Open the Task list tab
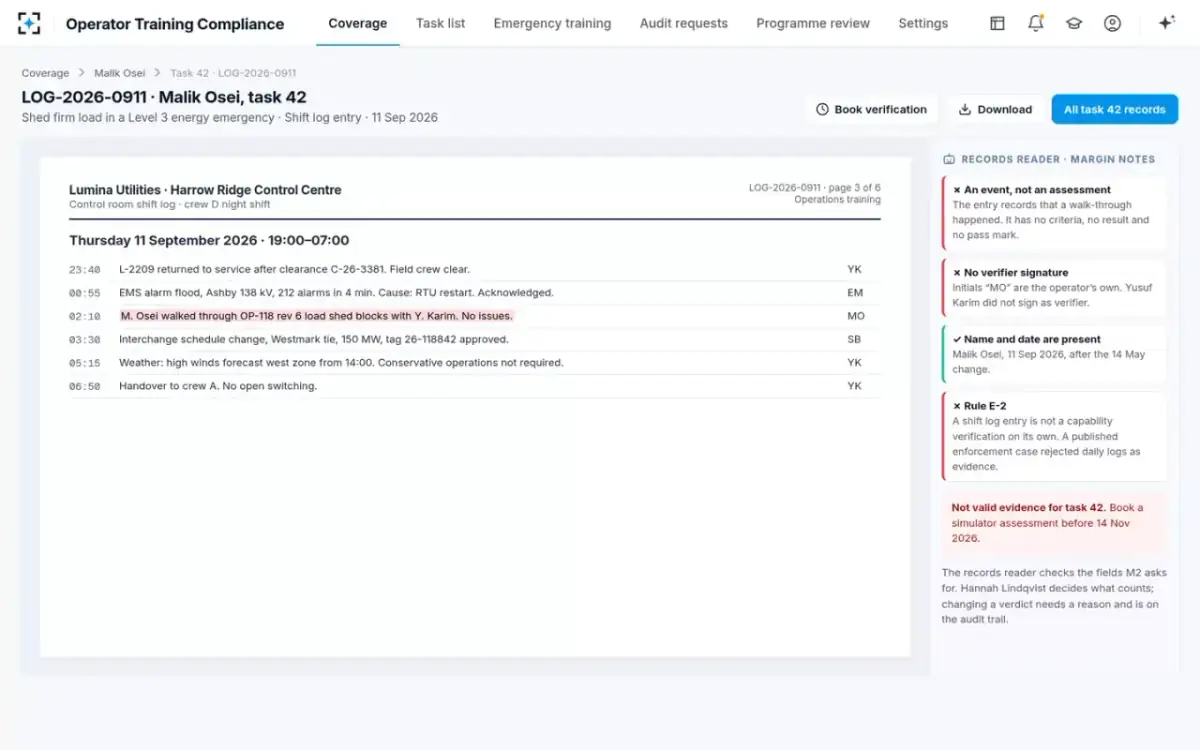This screenshot has width=1200, height=750. click(440, 23)
